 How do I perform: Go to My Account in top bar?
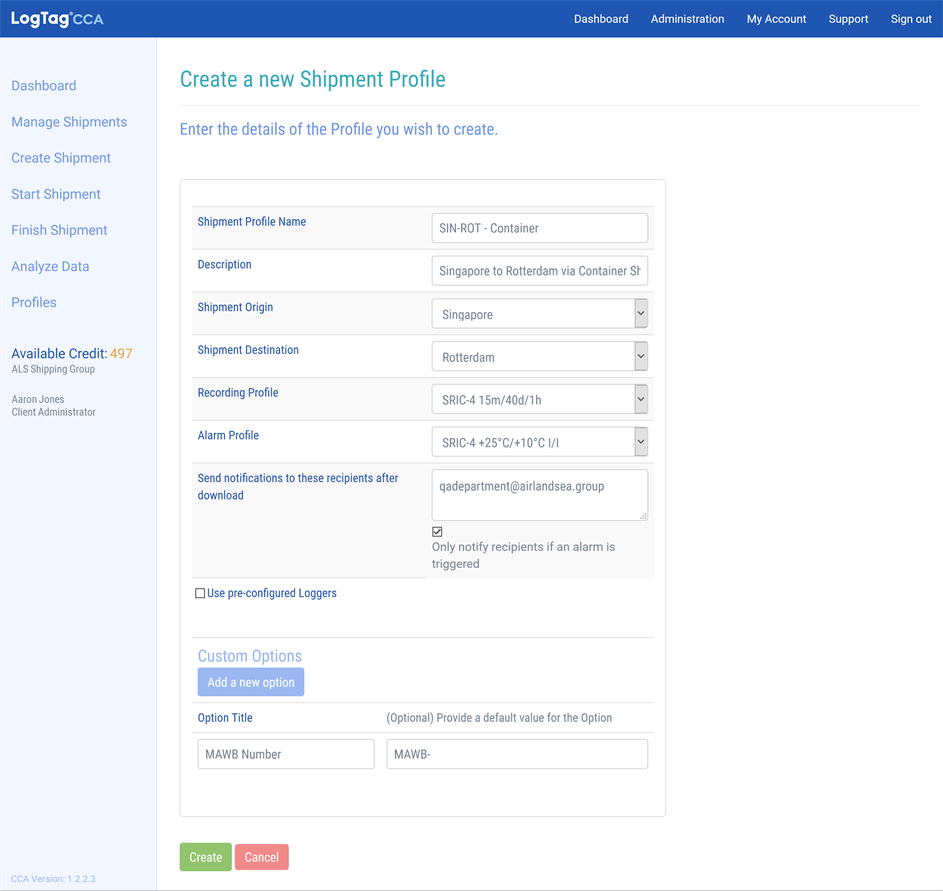click(776, 19)
